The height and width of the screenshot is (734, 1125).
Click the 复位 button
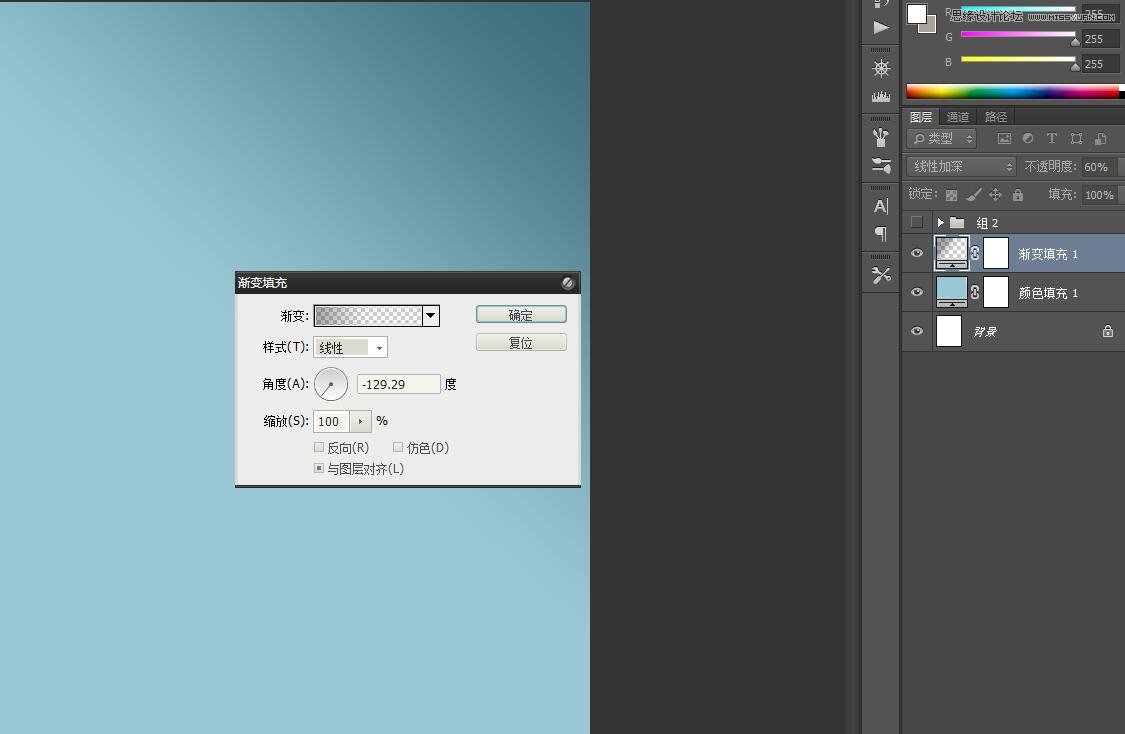click(x=521, y=343)
